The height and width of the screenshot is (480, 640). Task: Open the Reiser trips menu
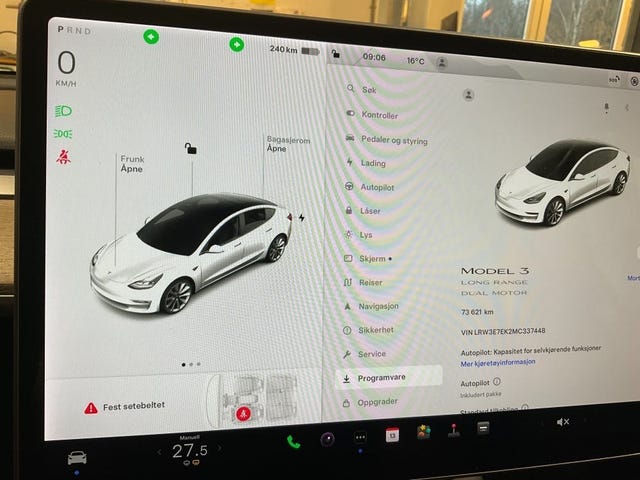click(x=363, y=282)
